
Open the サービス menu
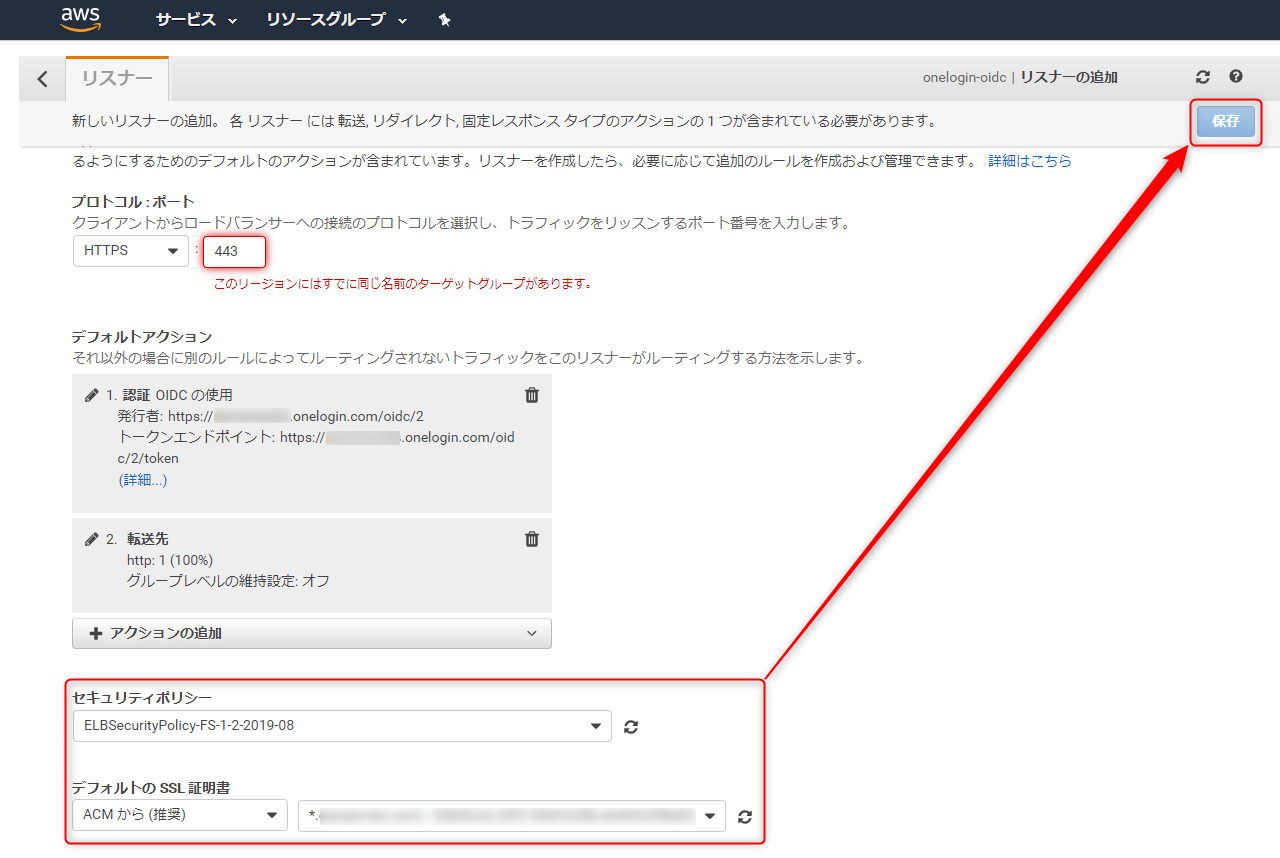coord(196,20)
